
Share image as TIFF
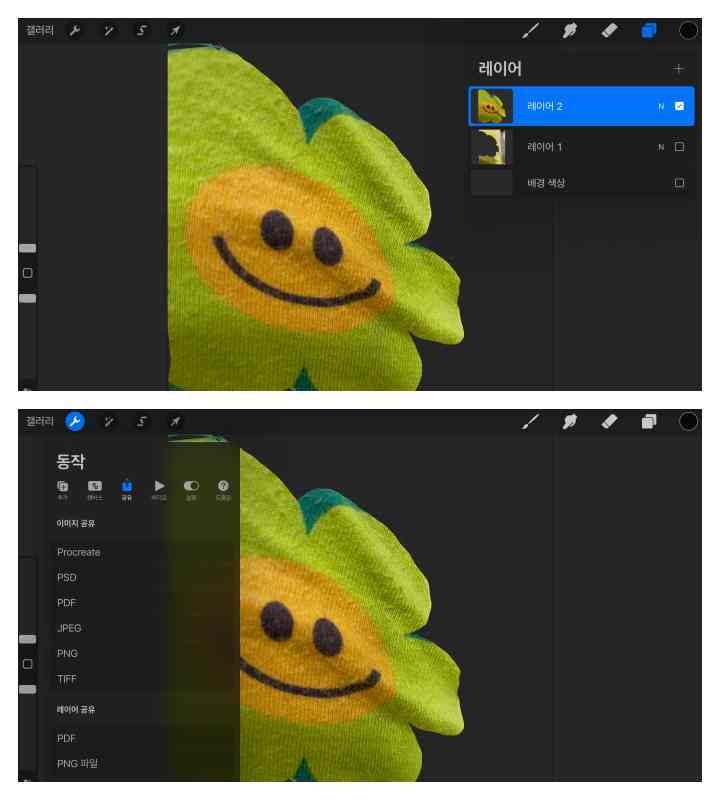coord(67,679)
